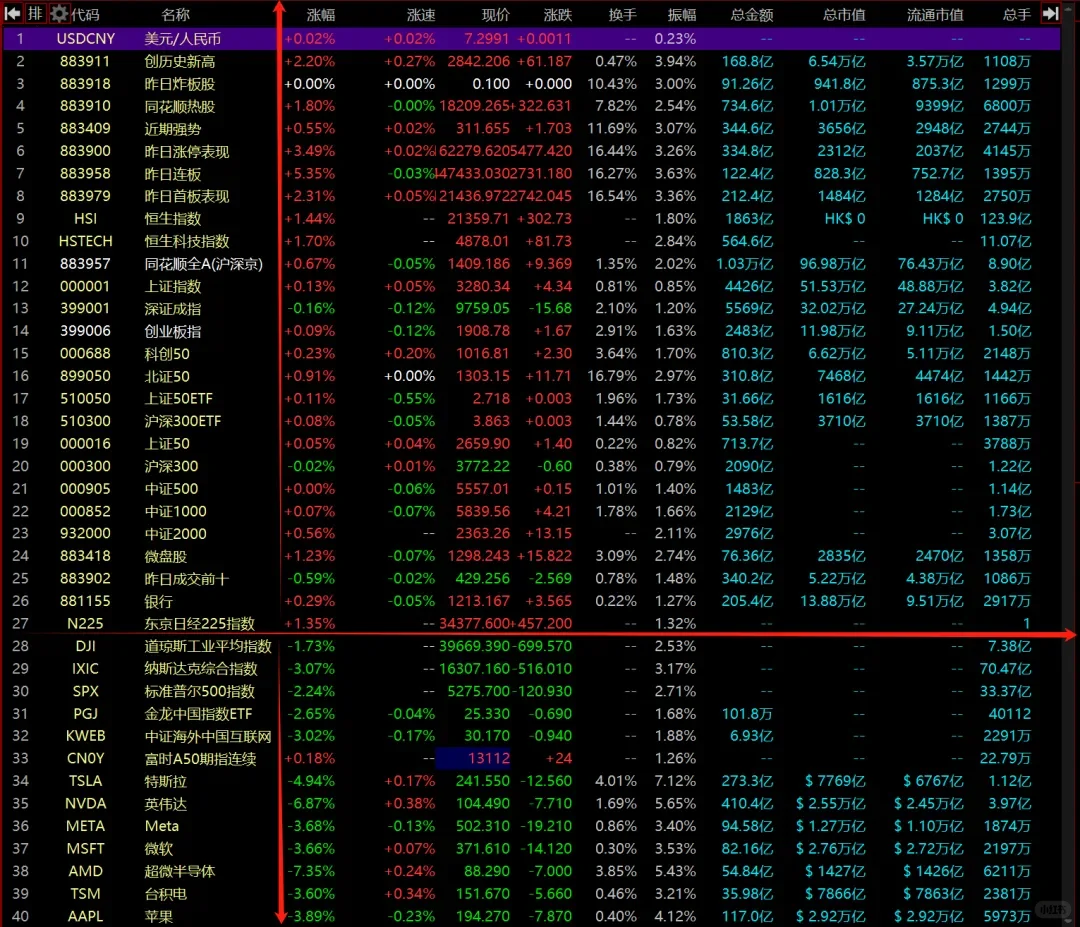Select the 510300 沪深300ETF row

[532, 421]
